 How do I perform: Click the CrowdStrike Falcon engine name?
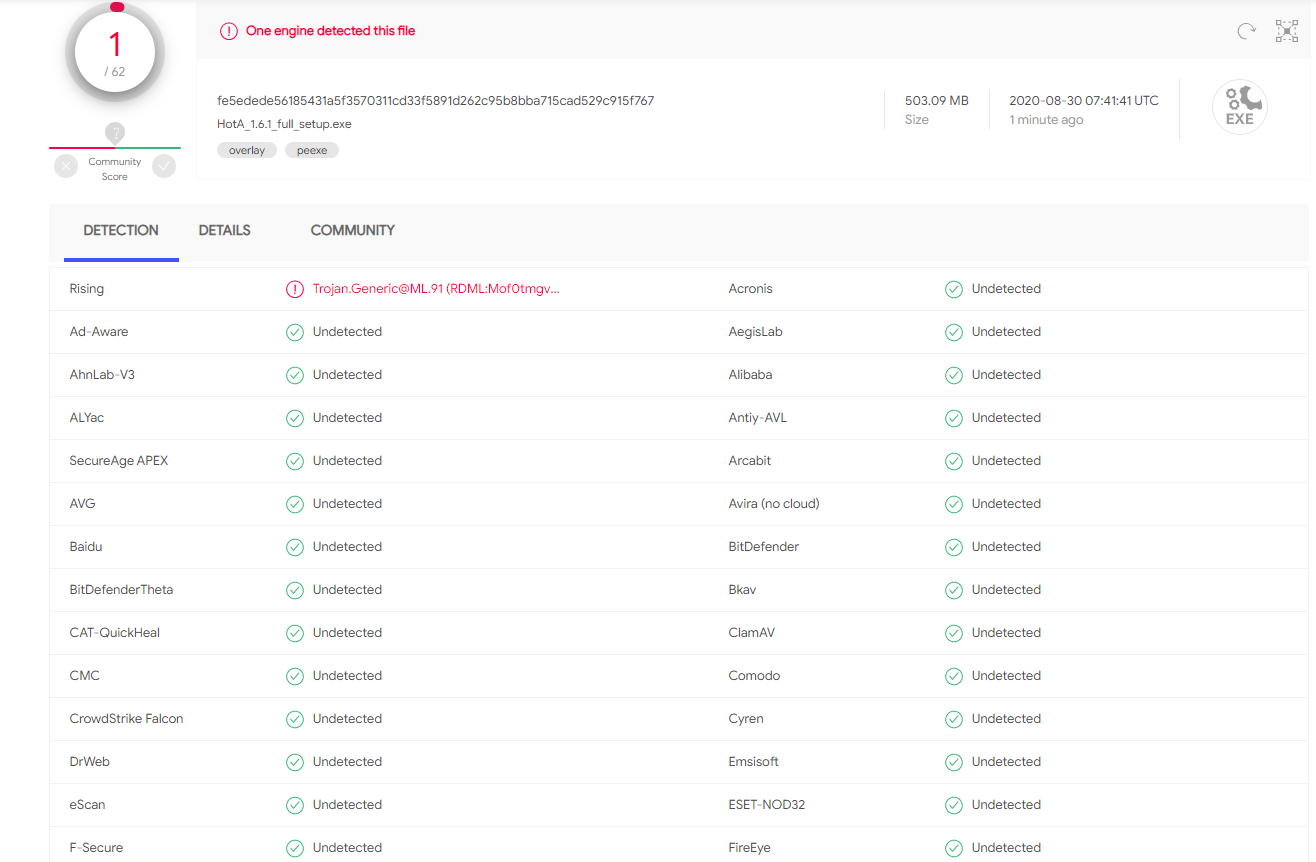point(126,719)
